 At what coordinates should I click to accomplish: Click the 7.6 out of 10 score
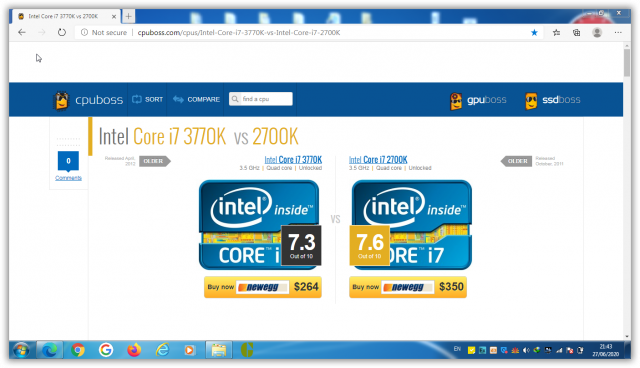pos(370,245)
